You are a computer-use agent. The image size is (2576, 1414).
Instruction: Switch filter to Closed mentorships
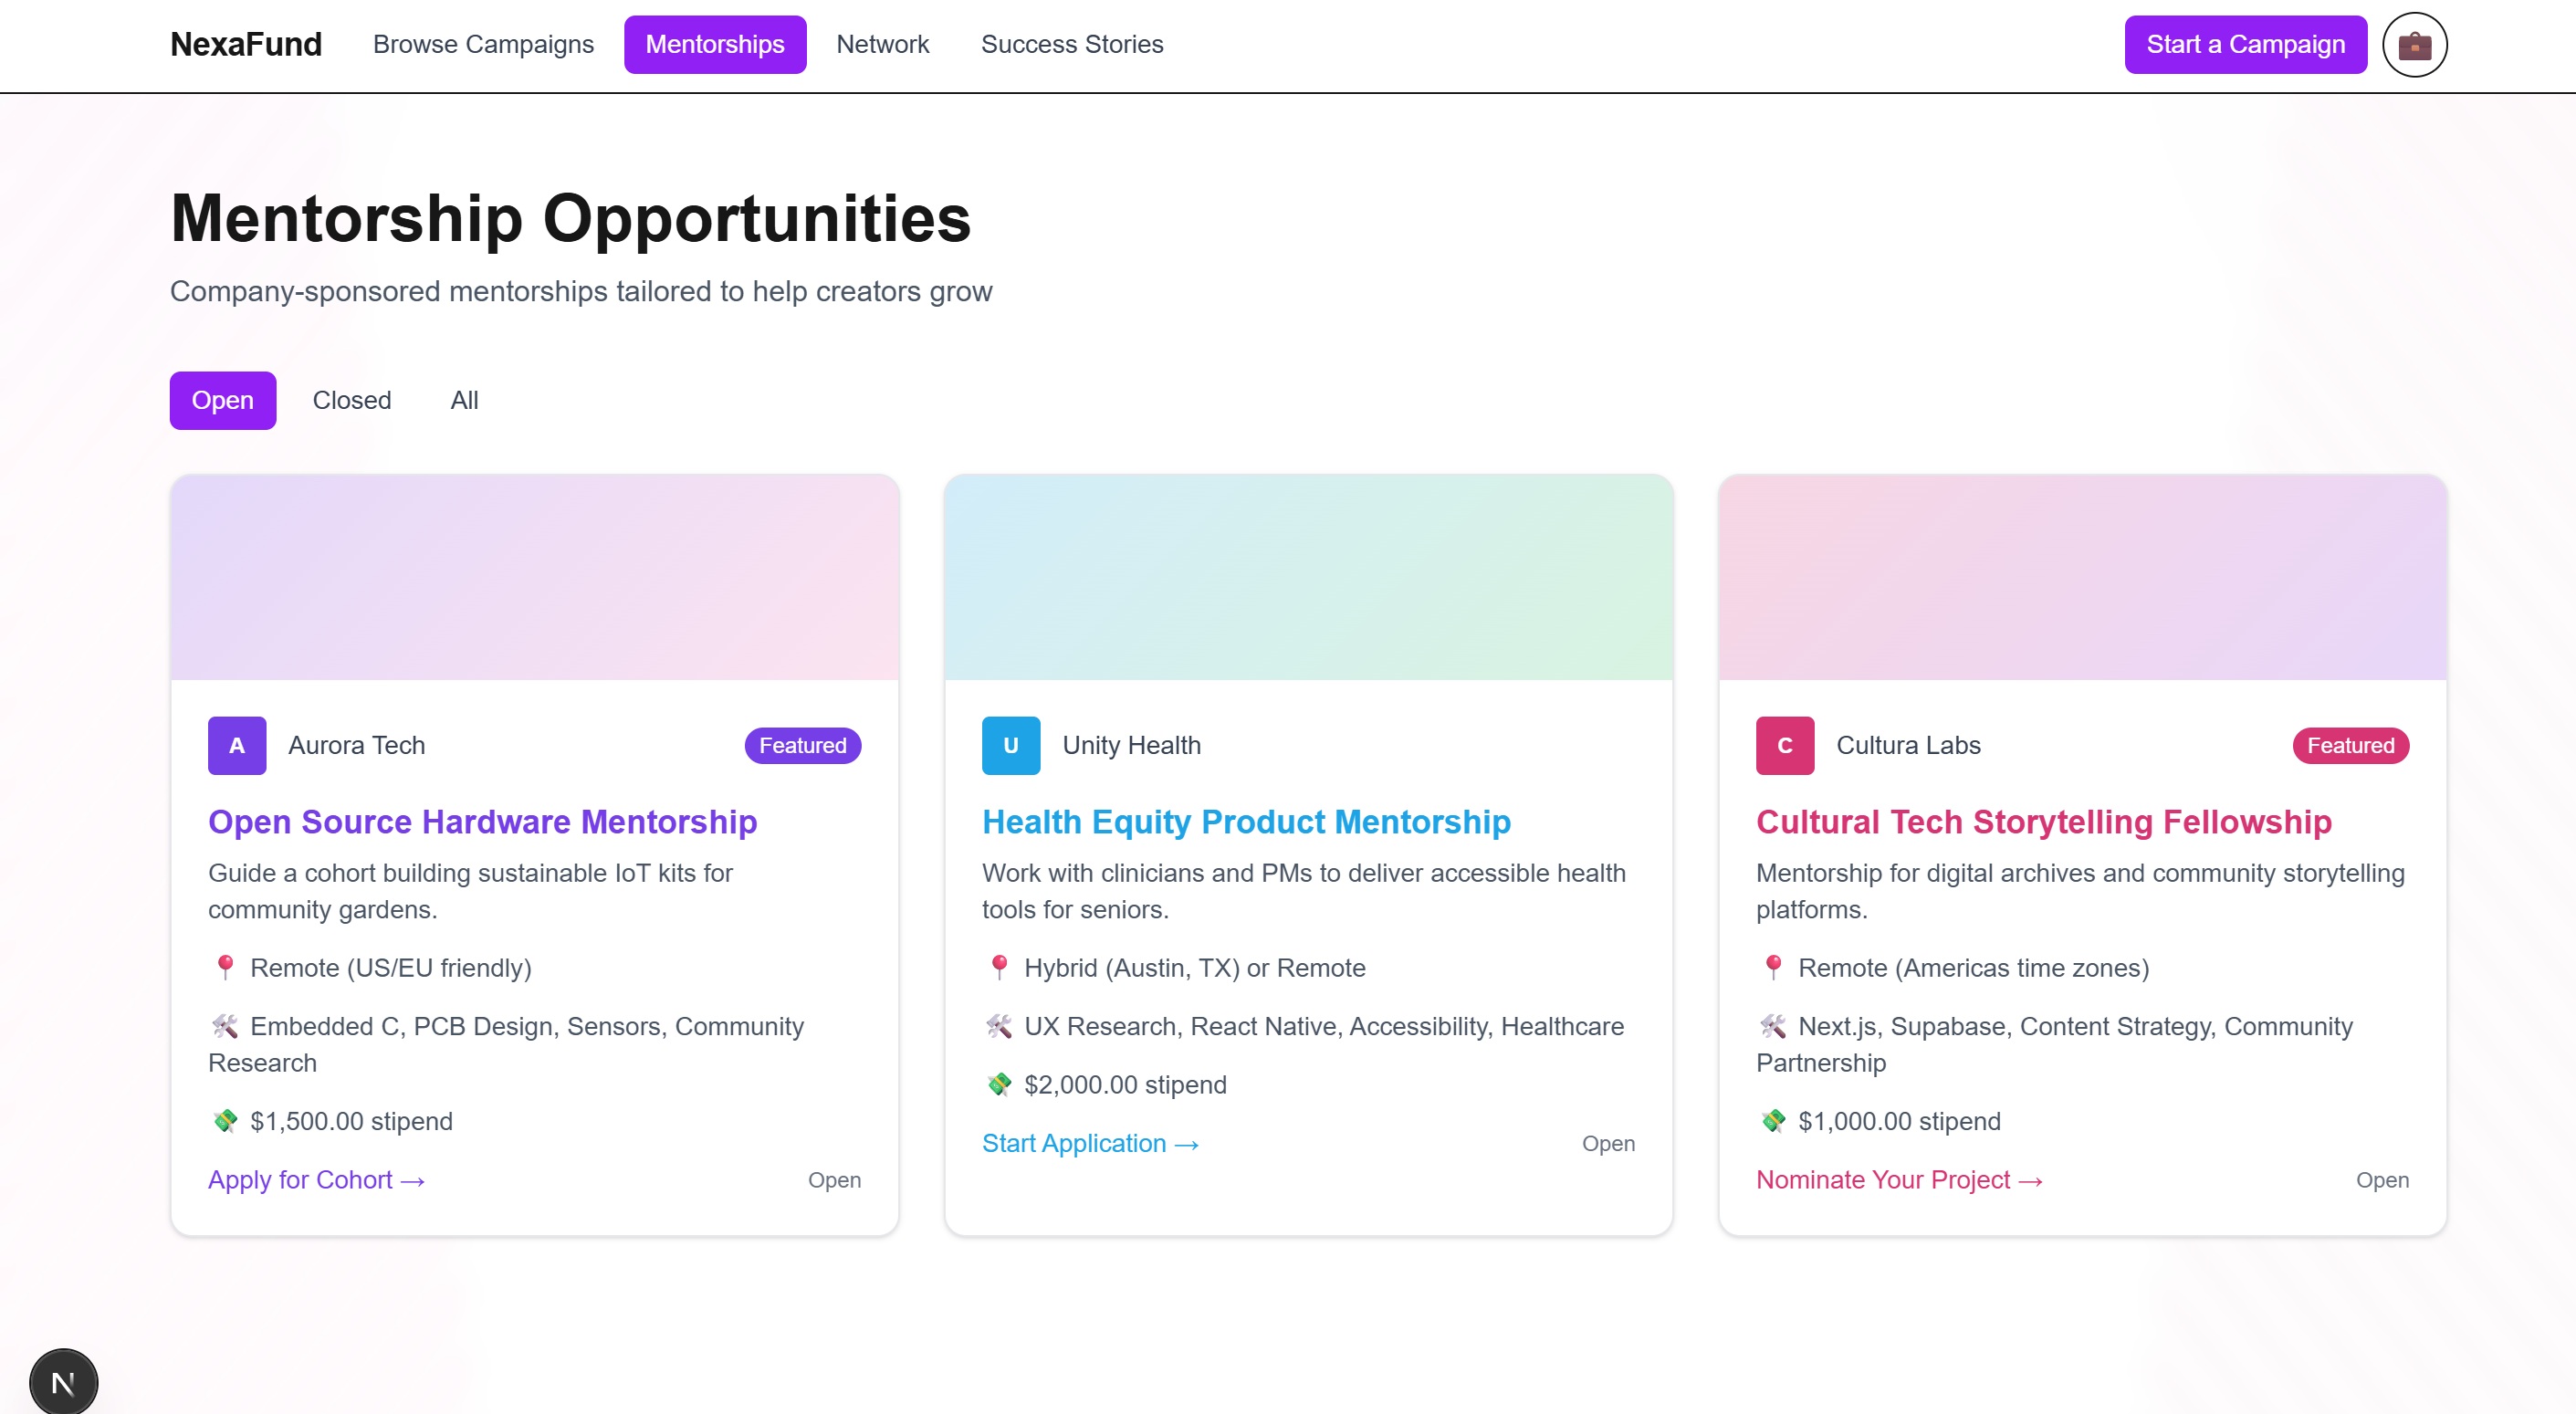pos(351,400)
